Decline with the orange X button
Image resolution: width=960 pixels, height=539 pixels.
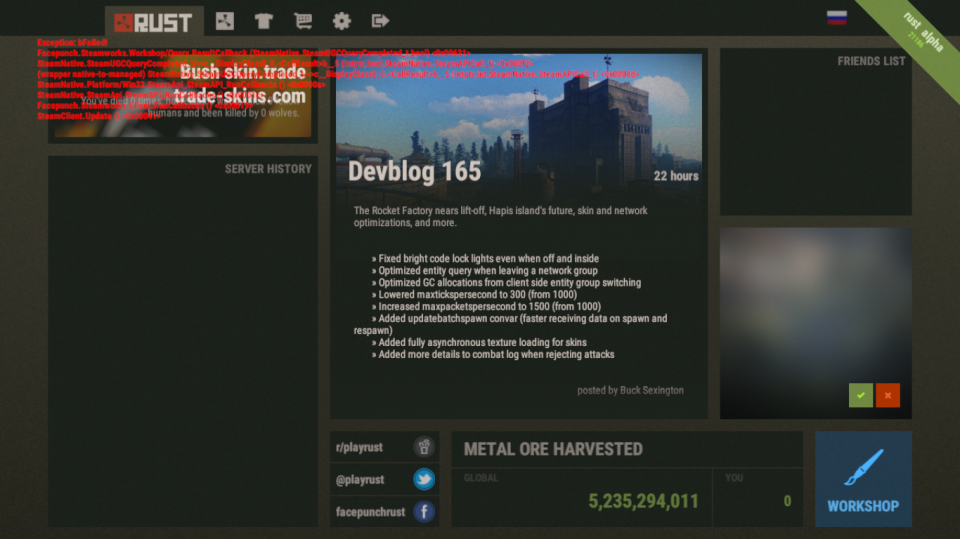point(888,395)
